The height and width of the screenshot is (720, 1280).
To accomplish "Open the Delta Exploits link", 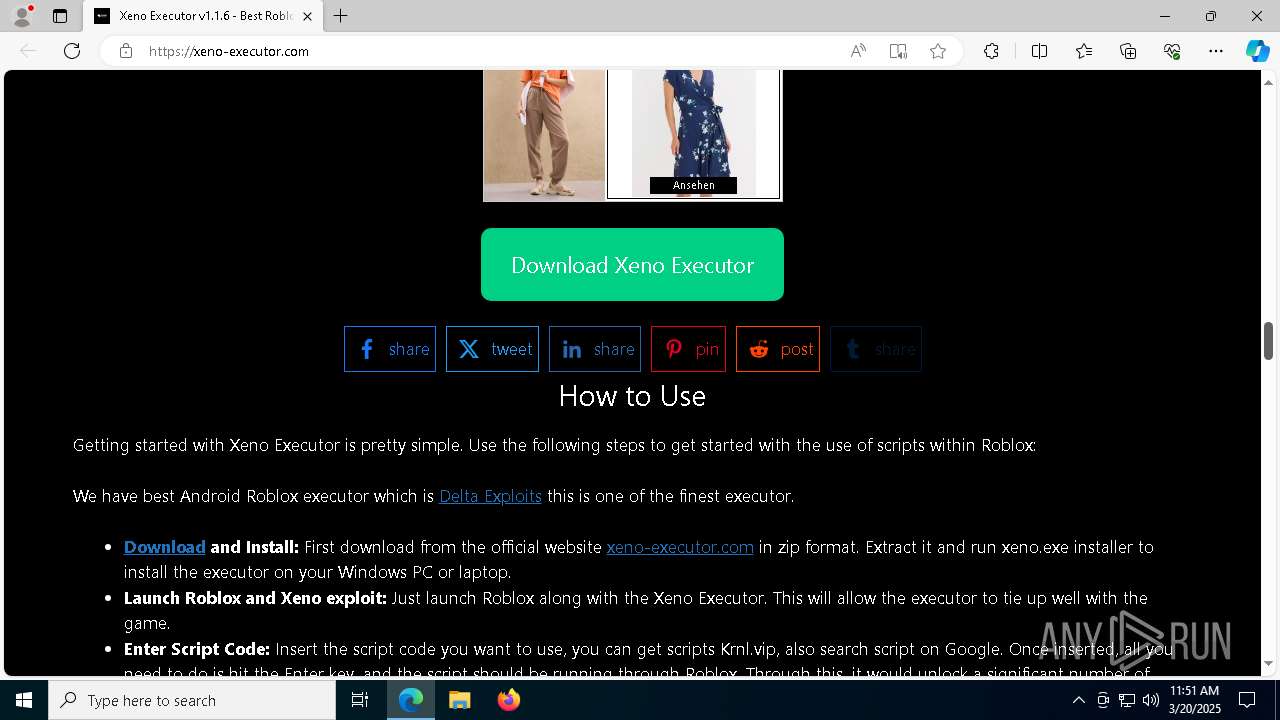I will (x=490, y=496).
